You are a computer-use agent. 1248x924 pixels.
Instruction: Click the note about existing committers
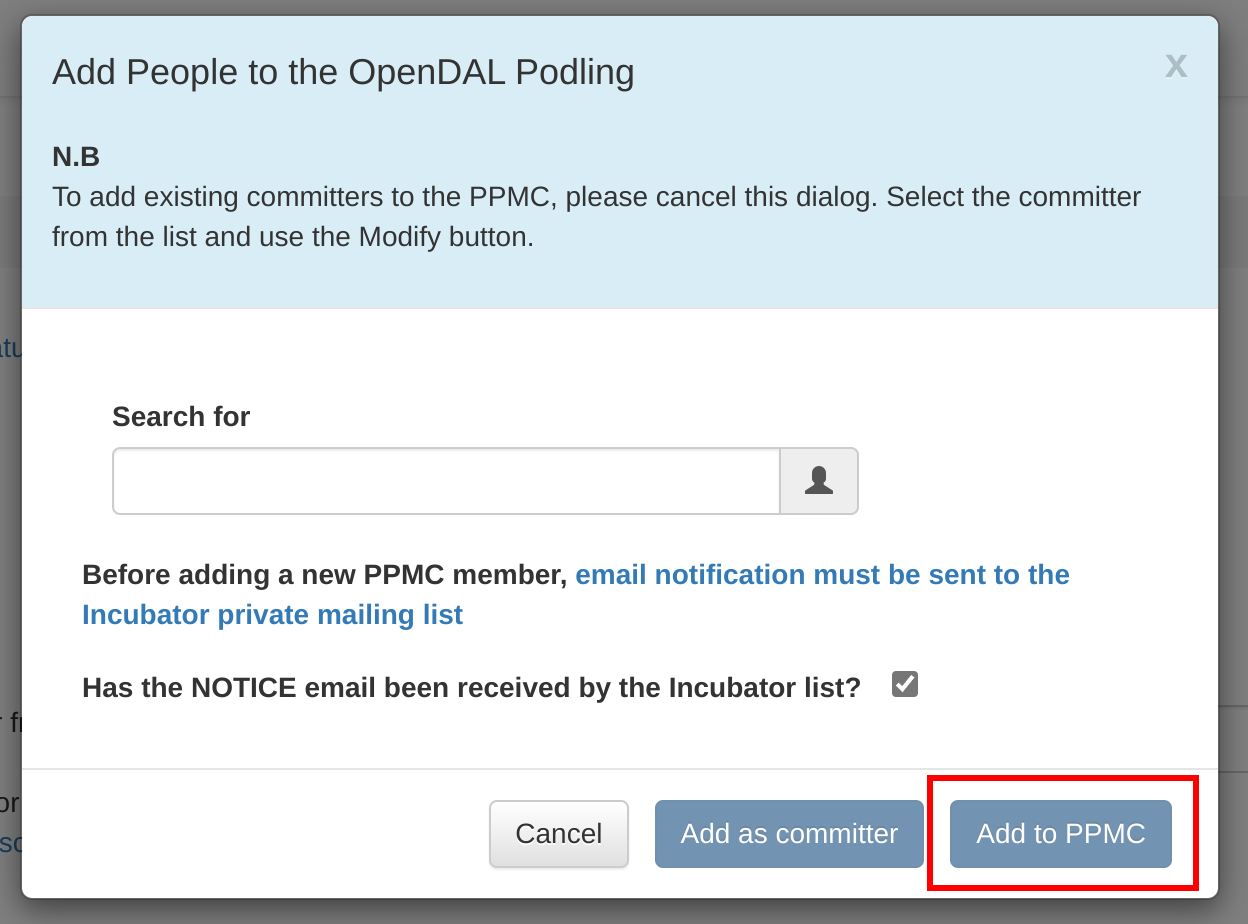[x=596, y=216]
